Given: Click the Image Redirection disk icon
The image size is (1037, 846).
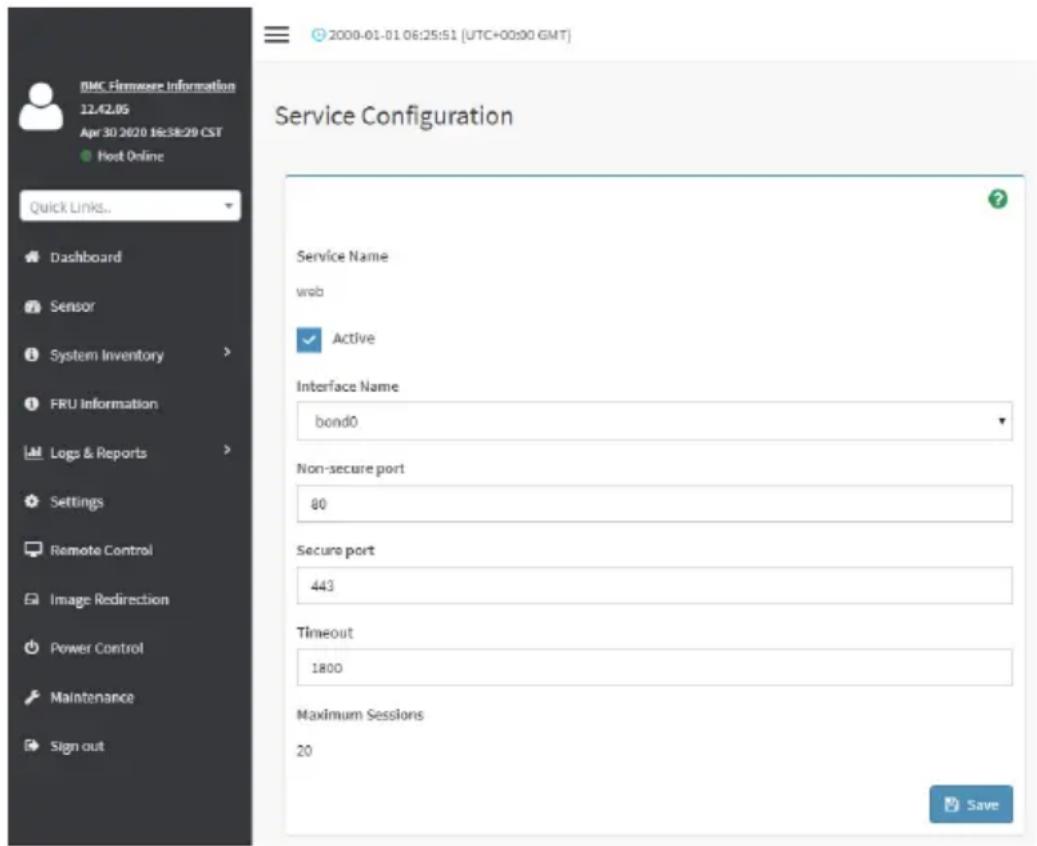Looking at the screenshot, I should coord(31,599).
